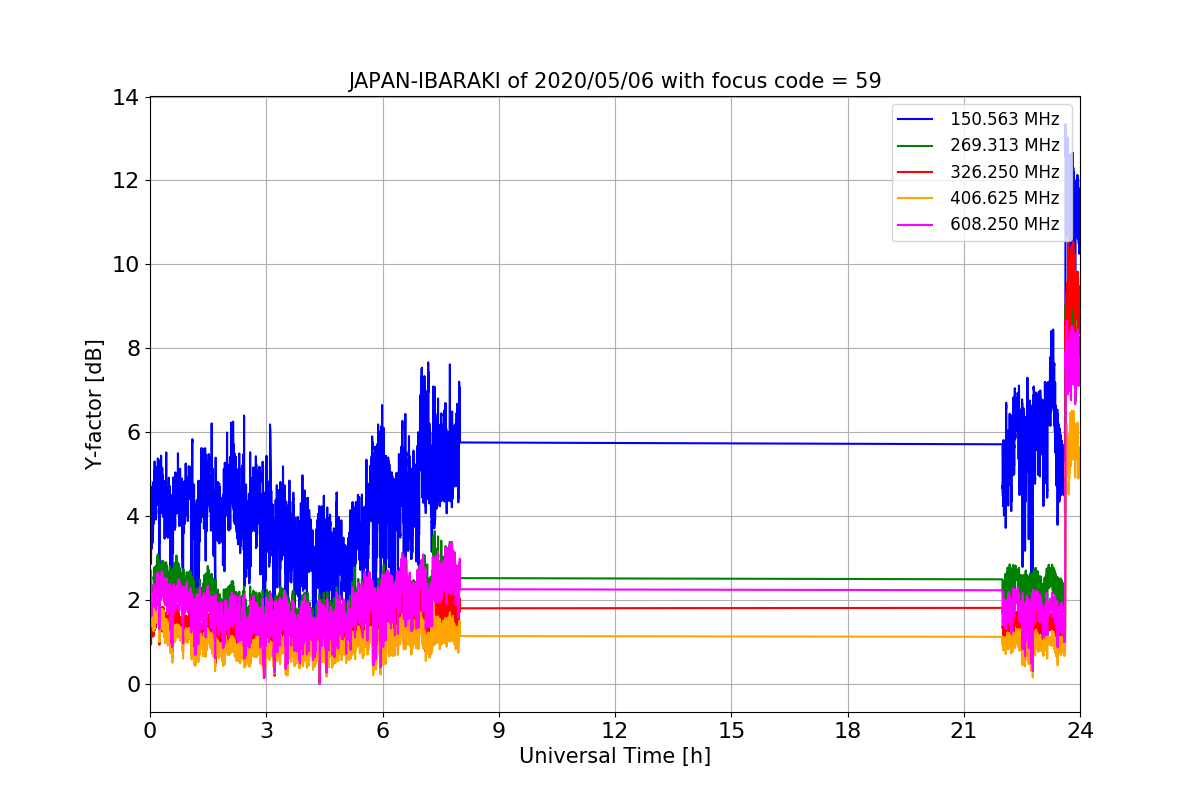Click the 608.250 MHz legend label

(x=1004, y=224)
